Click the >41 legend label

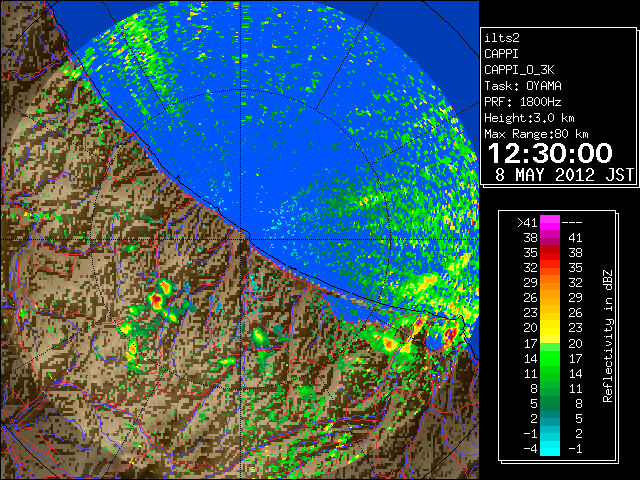point(527,222)
